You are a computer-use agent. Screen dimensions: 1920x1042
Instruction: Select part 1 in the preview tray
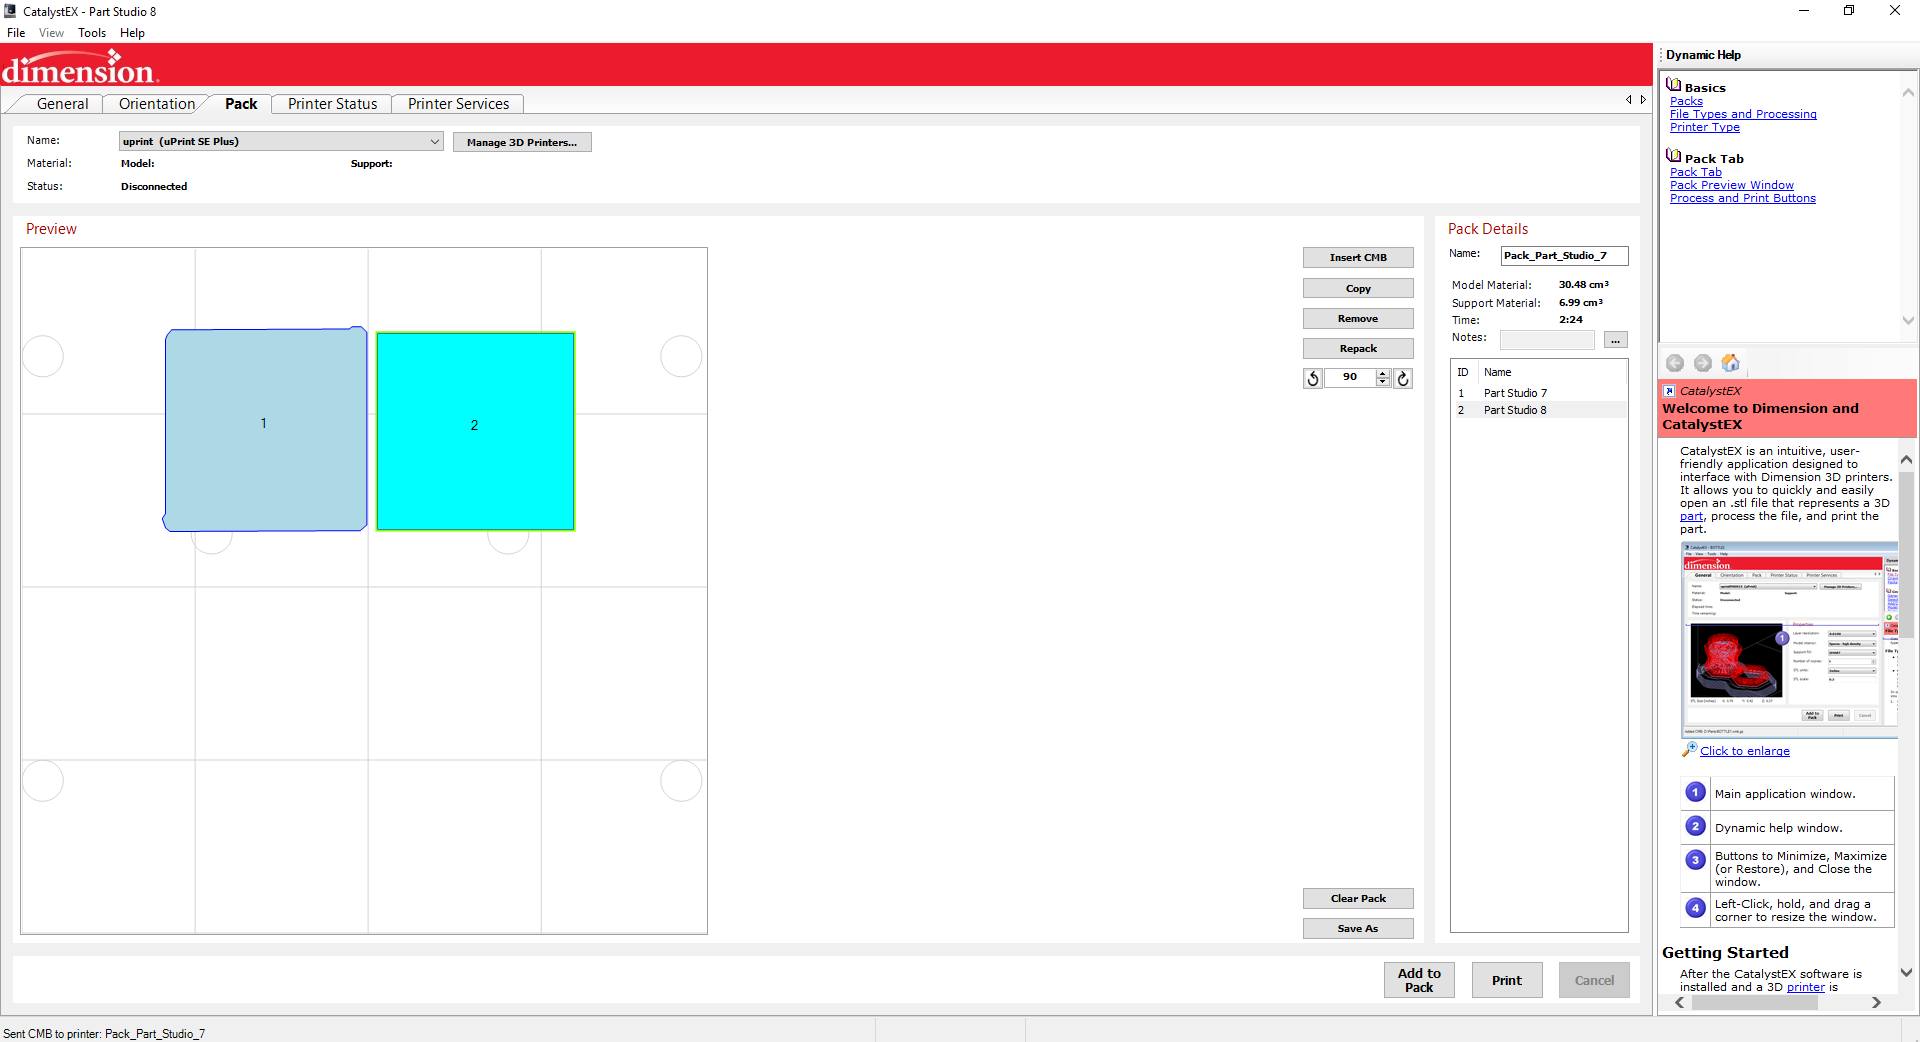click(x=265, y=428)
